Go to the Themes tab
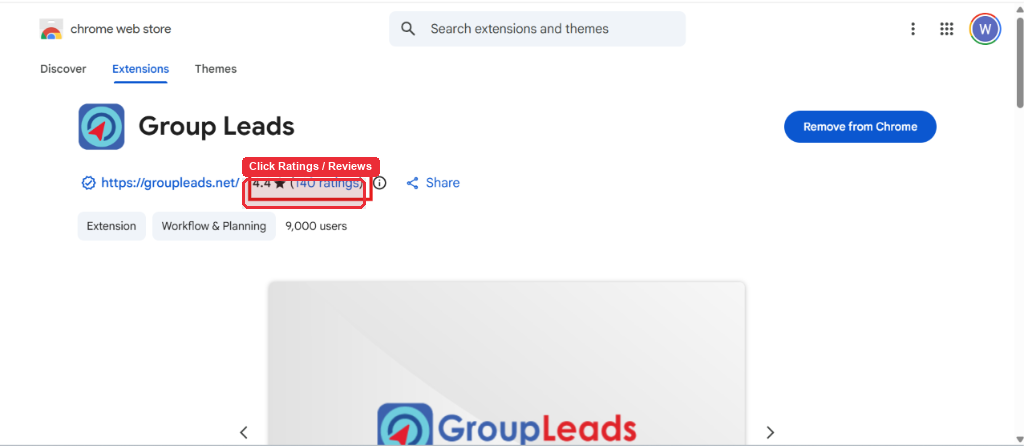Screen dimensions: 1024x446 pyautogui.click(x=216, y=69)
